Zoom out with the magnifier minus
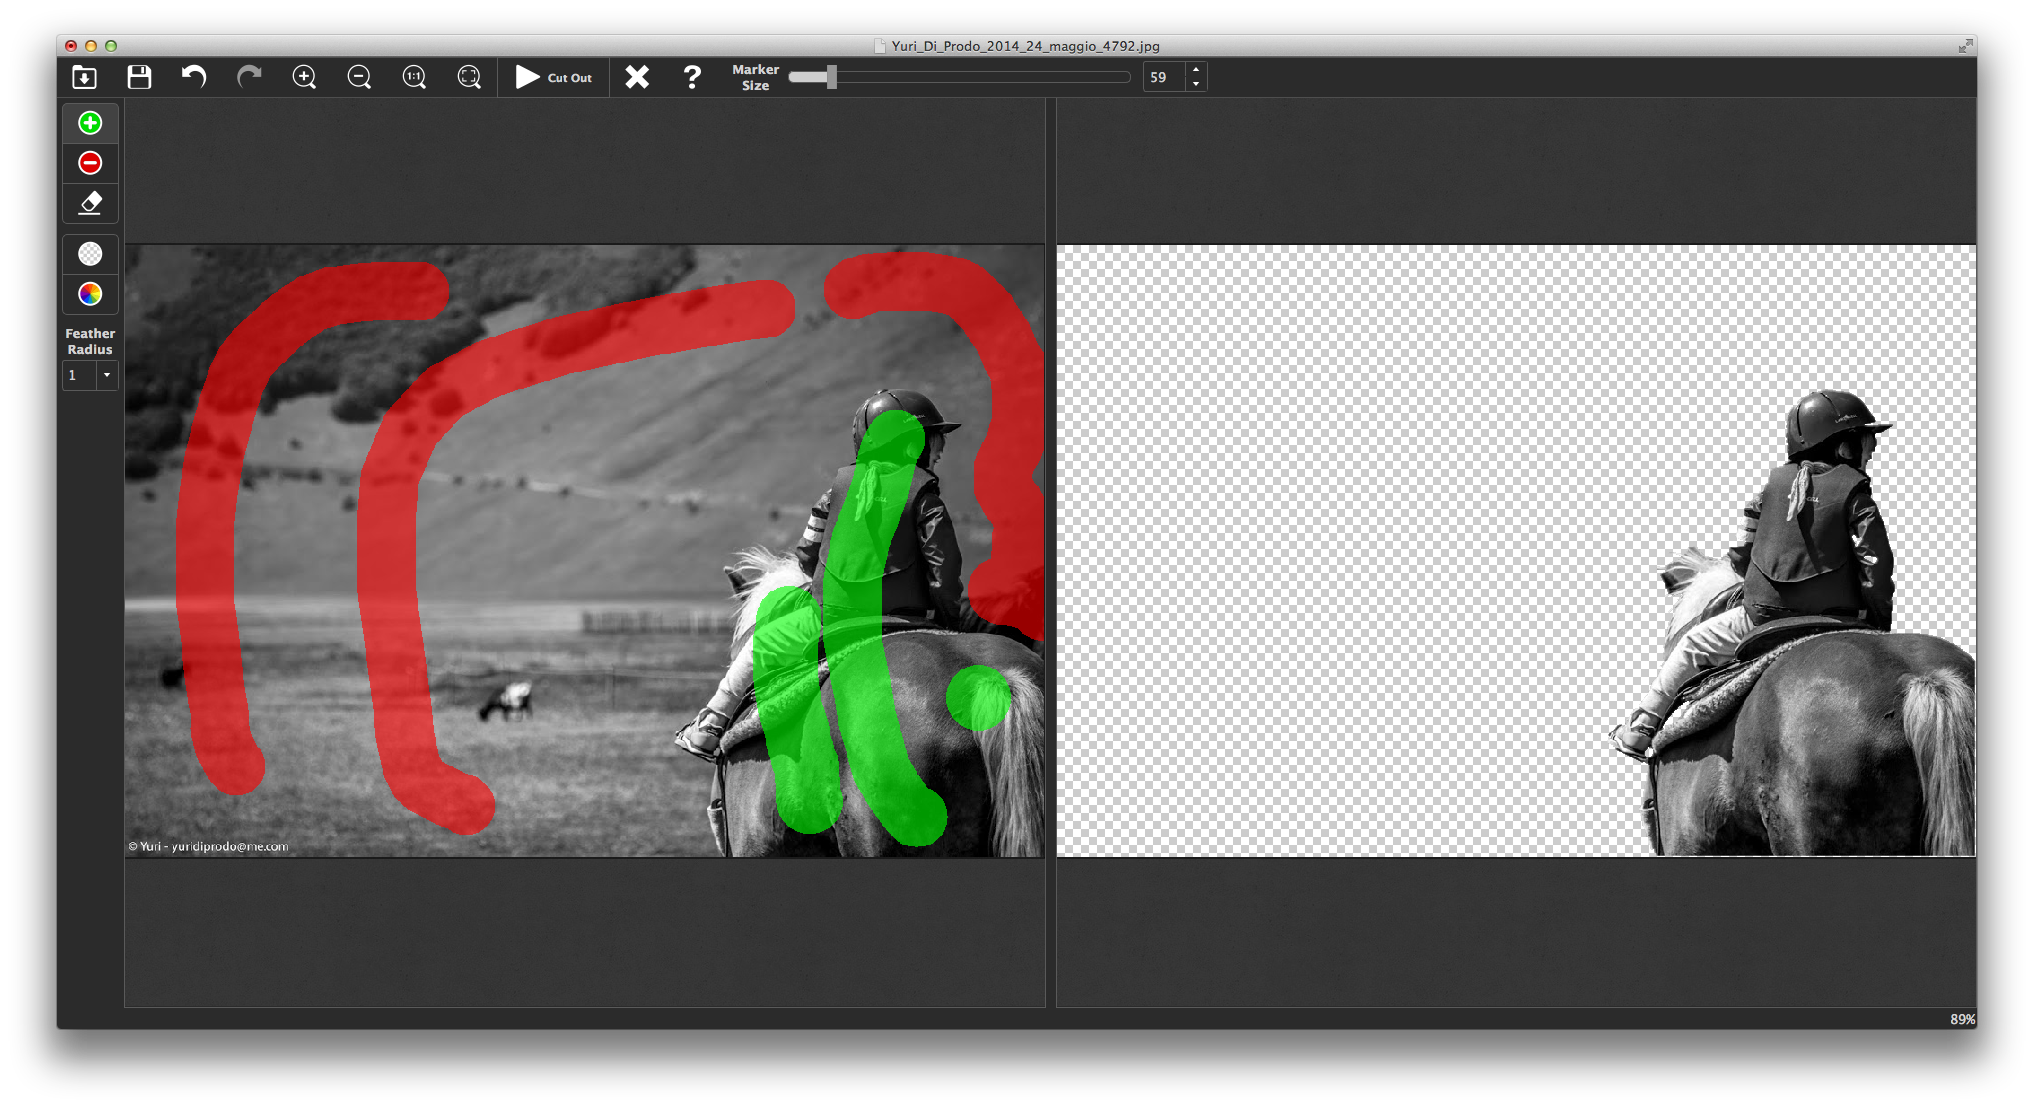 tap(359, 77)
